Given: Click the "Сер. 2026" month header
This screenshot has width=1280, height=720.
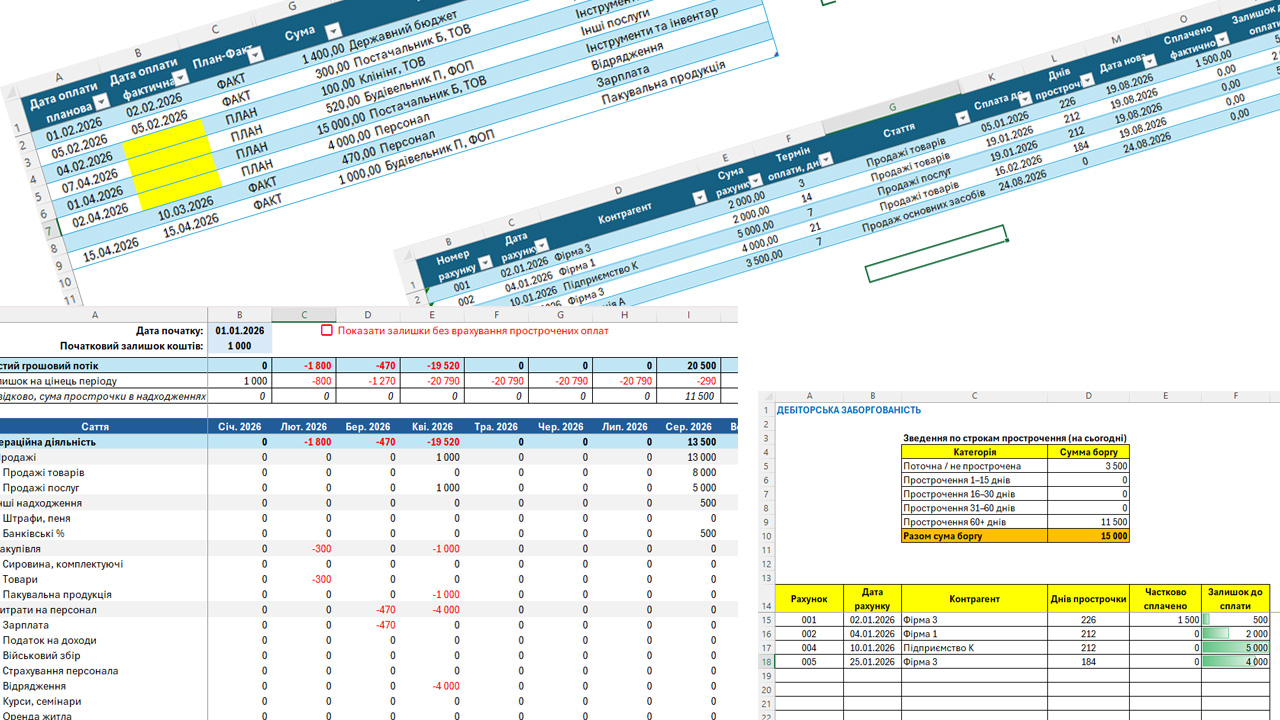Looking at the screenshot, I should click(688, 427).
